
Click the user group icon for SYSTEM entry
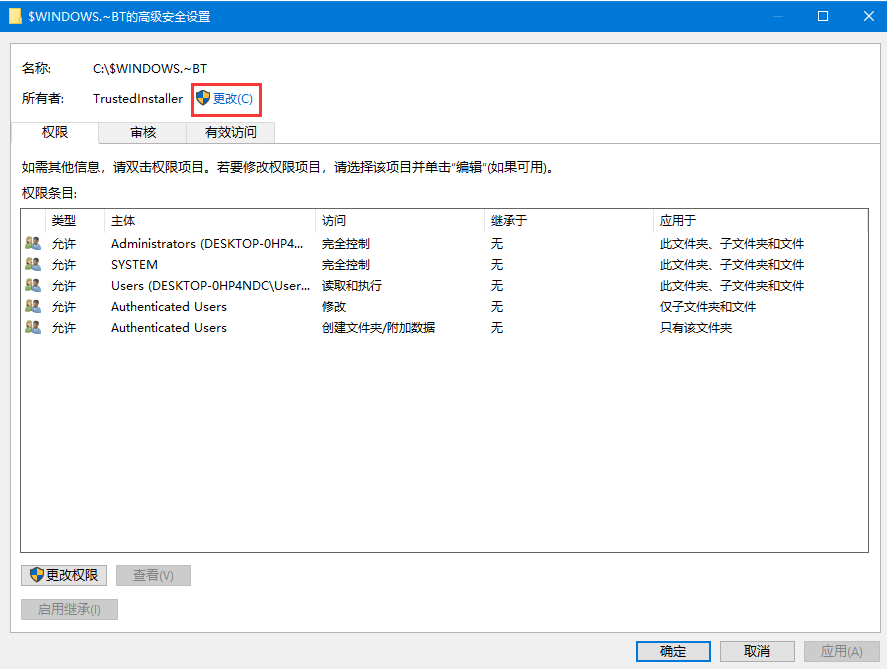pos(33,264)
